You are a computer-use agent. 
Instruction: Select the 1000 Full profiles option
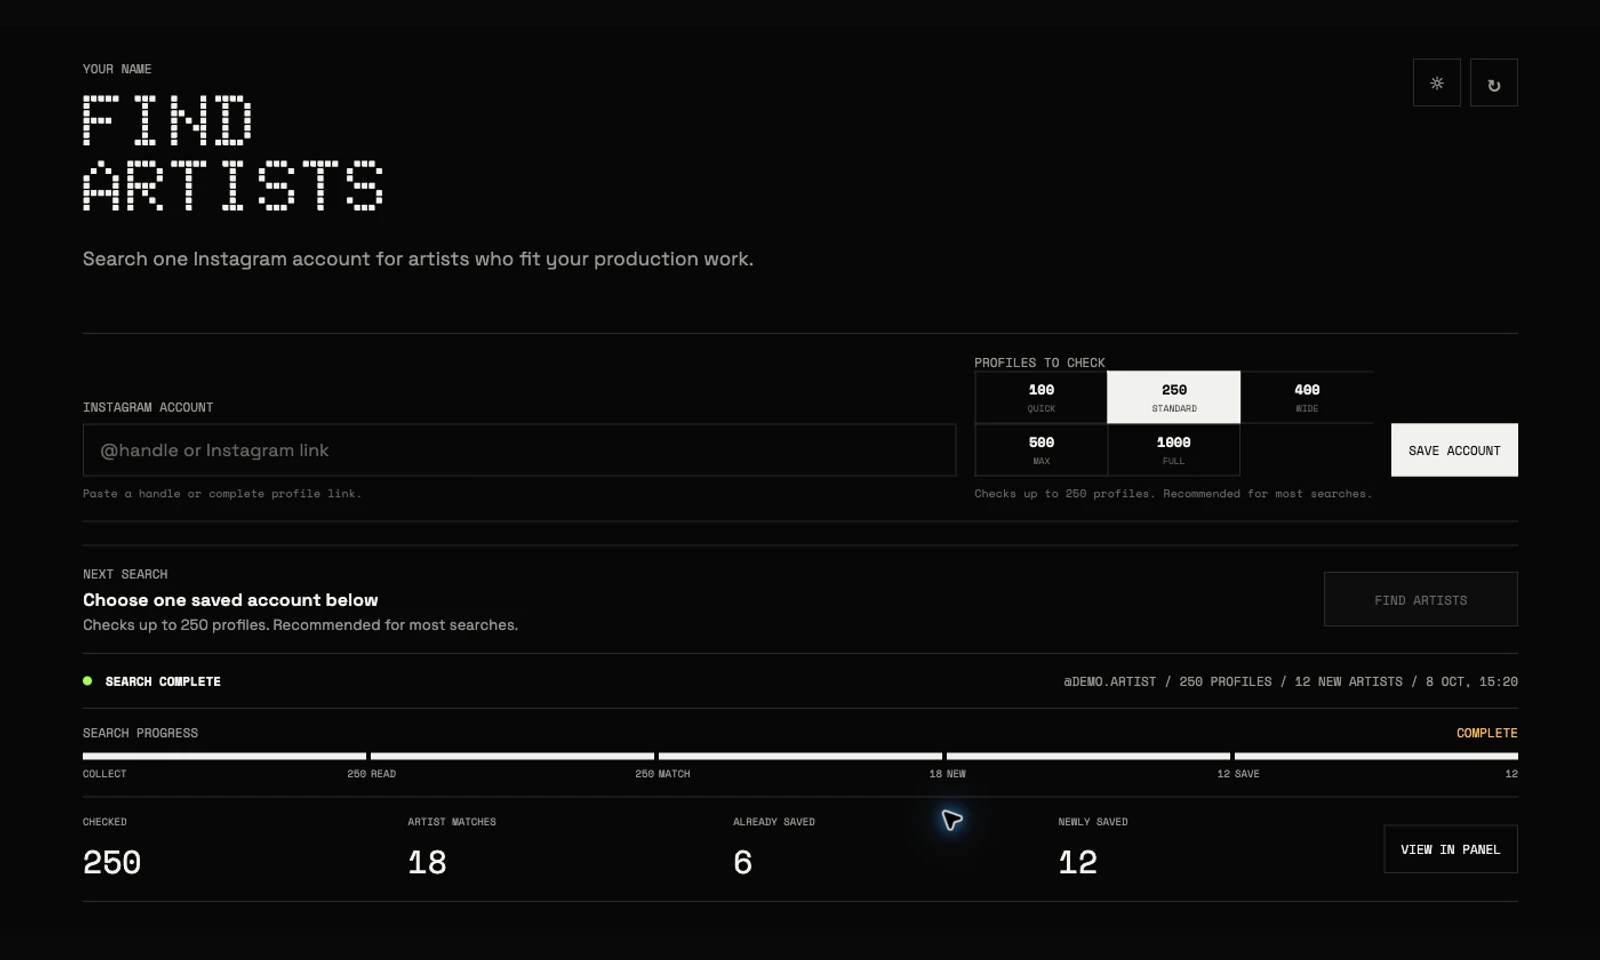pos(1174,450)
